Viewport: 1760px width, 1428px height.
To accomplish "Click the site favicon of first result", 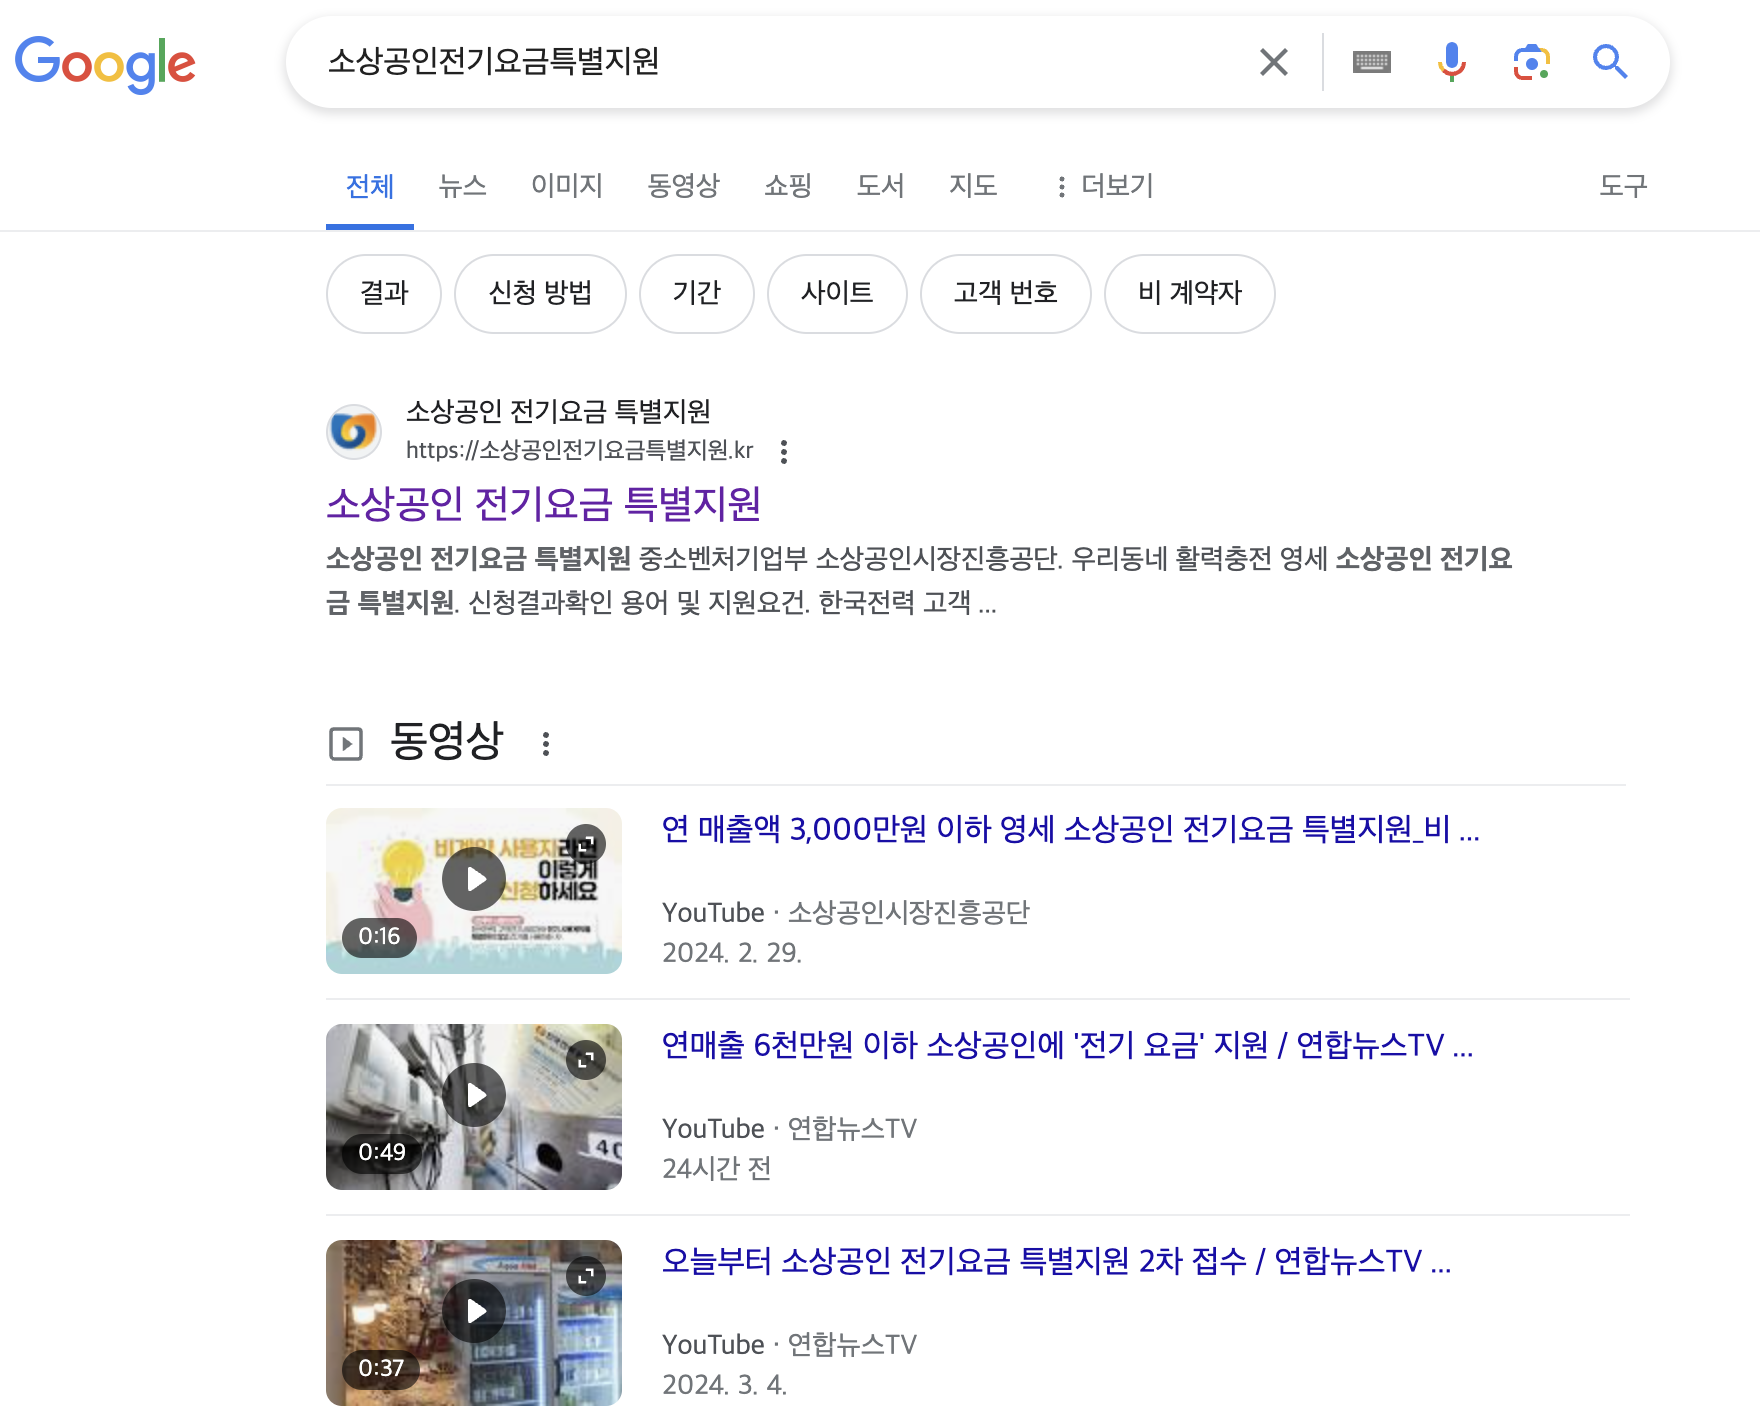I will click(x=354, y=431).
